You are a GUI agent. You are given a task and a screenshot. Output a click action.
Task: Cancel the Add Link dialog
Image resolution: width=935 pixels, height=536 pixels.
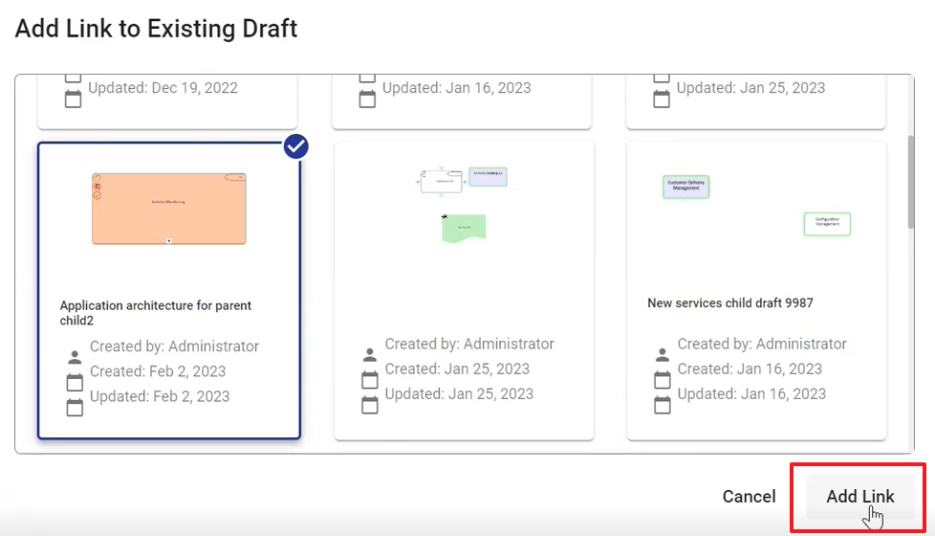tap(749, 497)
